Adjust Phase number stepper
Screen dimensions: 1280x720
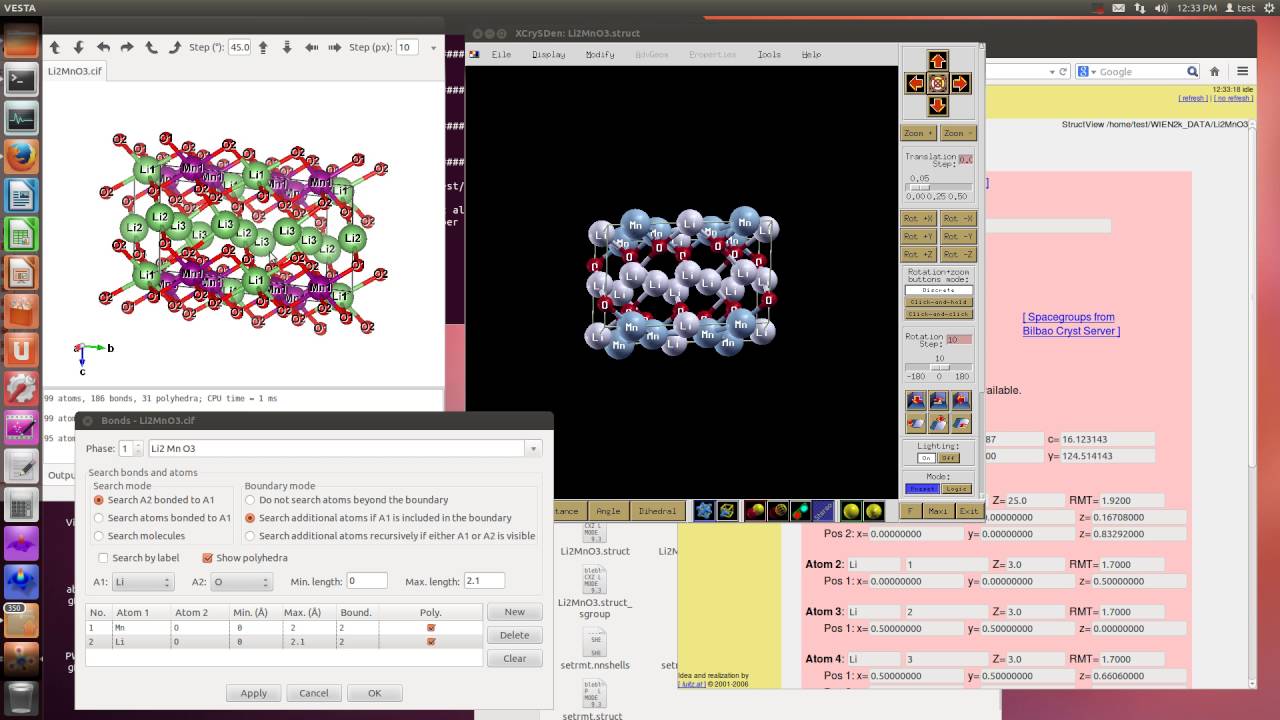[x=138, y=449]
